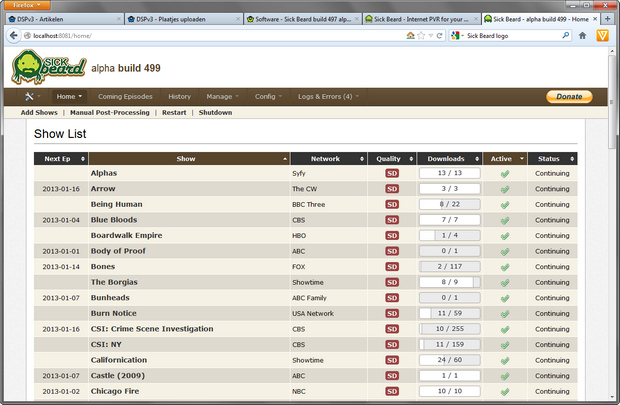Click the SD quality badge for Burn Notice

click(x=392, y=313)
